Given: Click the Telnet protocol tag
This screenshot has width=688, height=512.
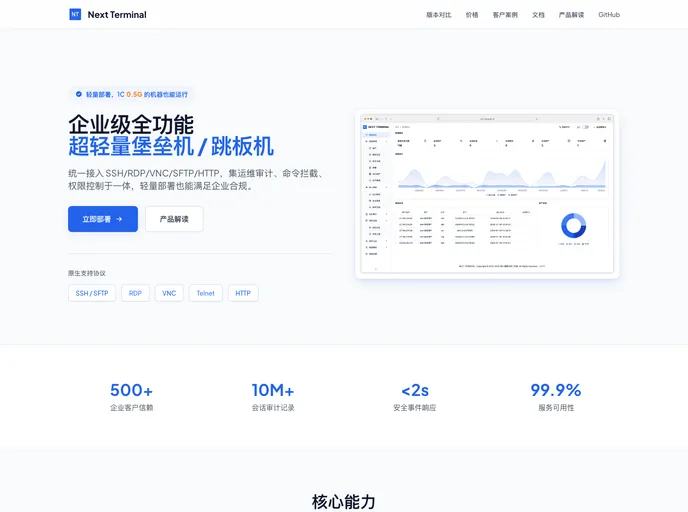Looking at the screenshot, I should (x=205, y=293).
